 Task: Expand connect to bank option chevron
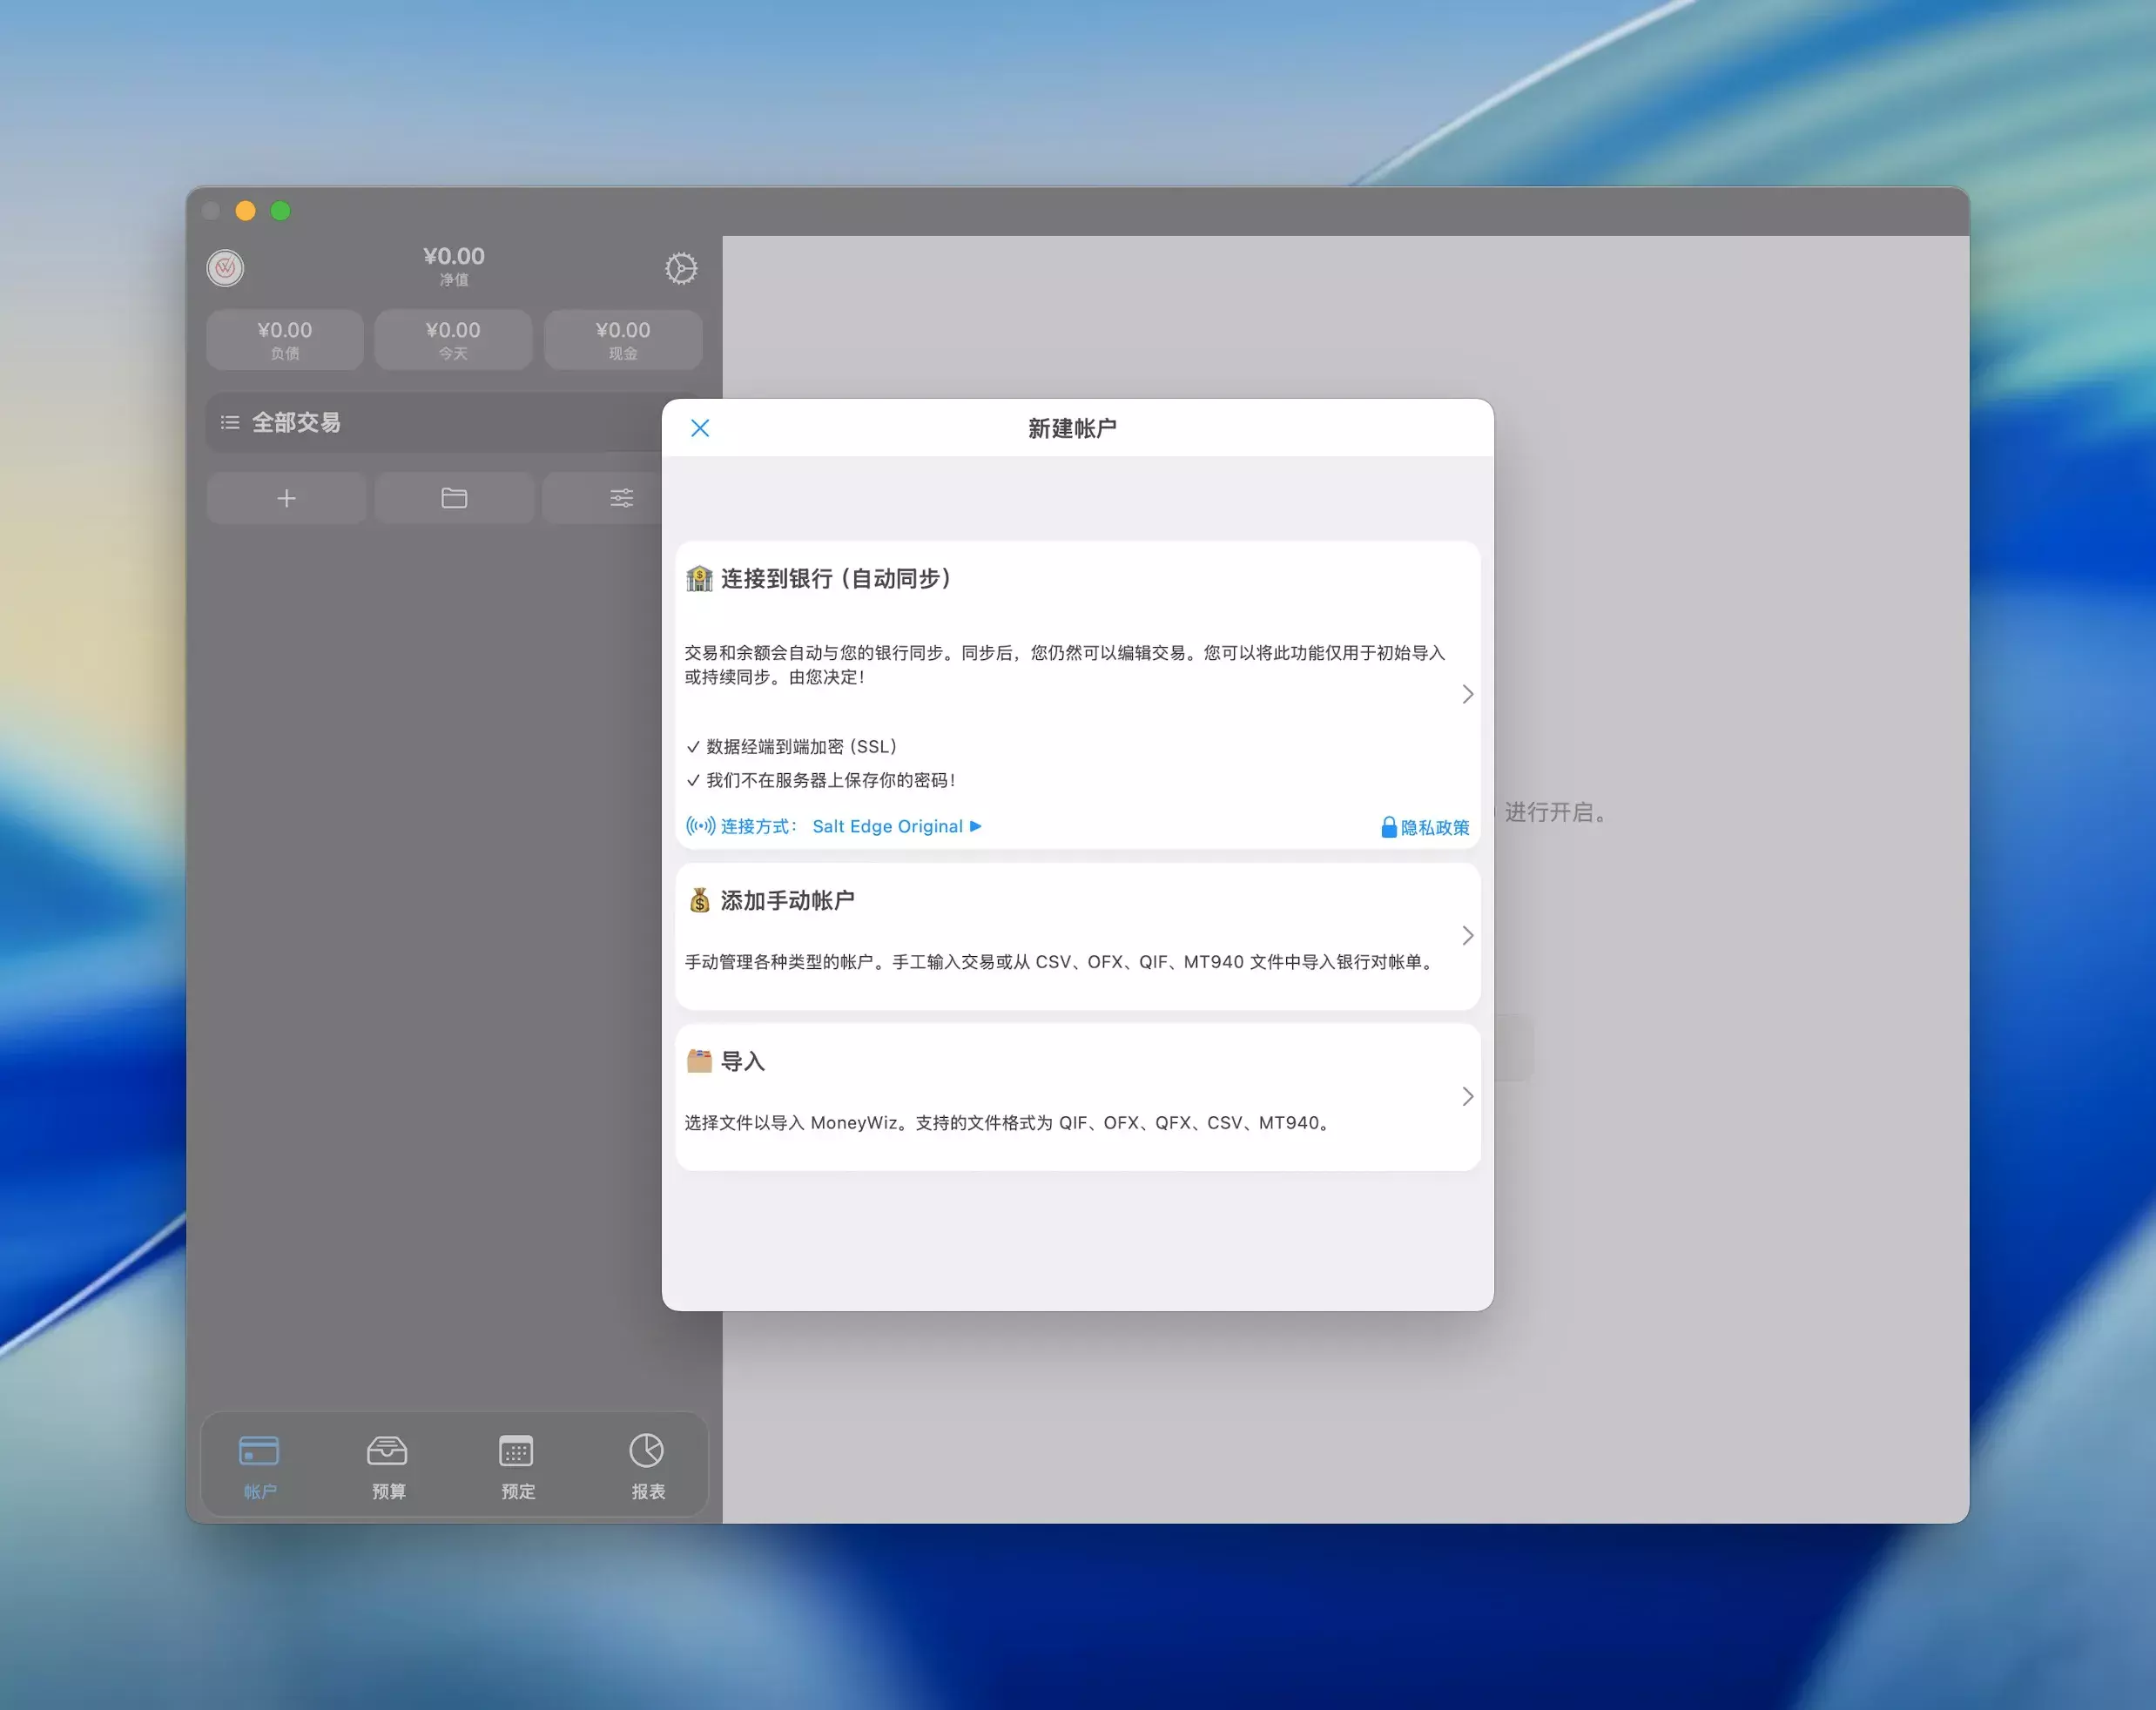pos(1467,694)
